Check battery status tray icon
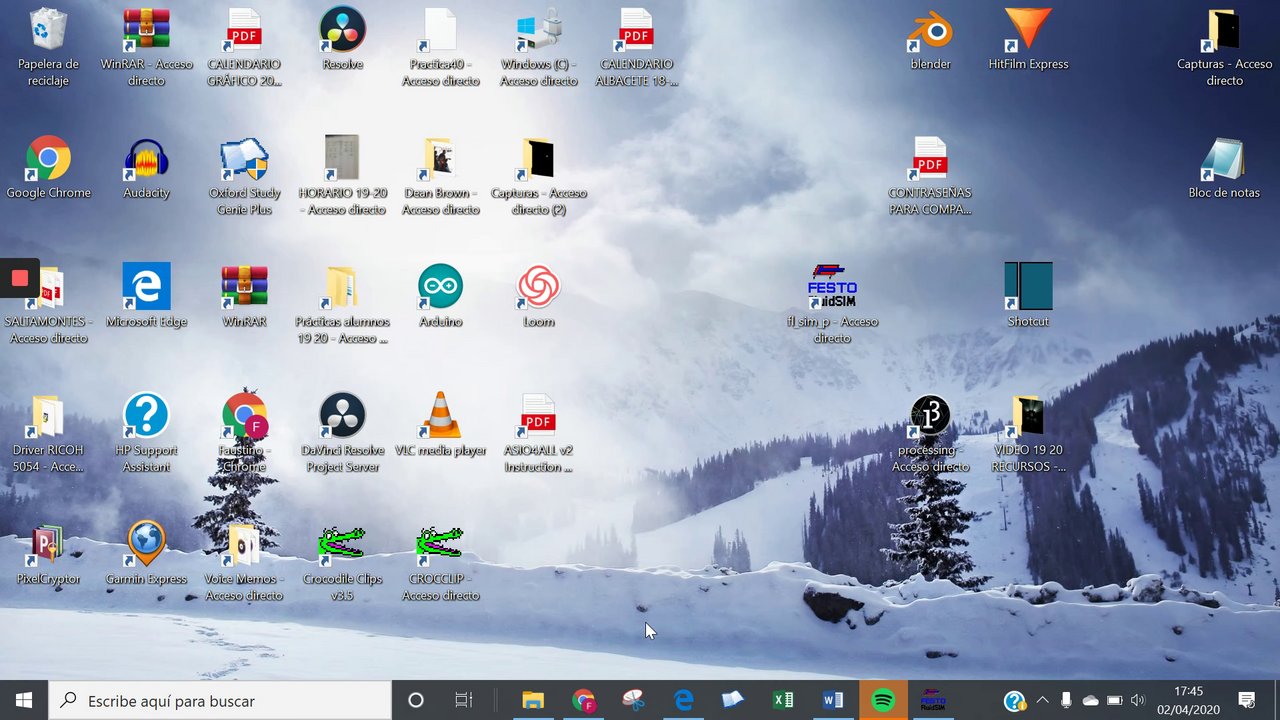 [x=1114, y=701]
